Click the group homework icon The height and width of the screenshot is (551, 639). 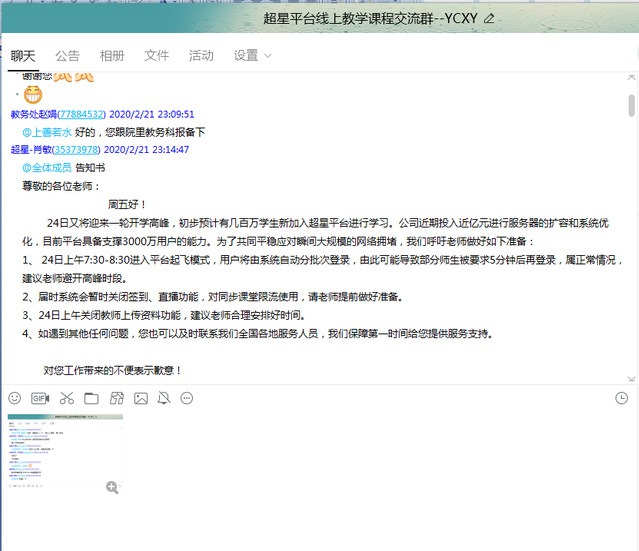point(116,398)
